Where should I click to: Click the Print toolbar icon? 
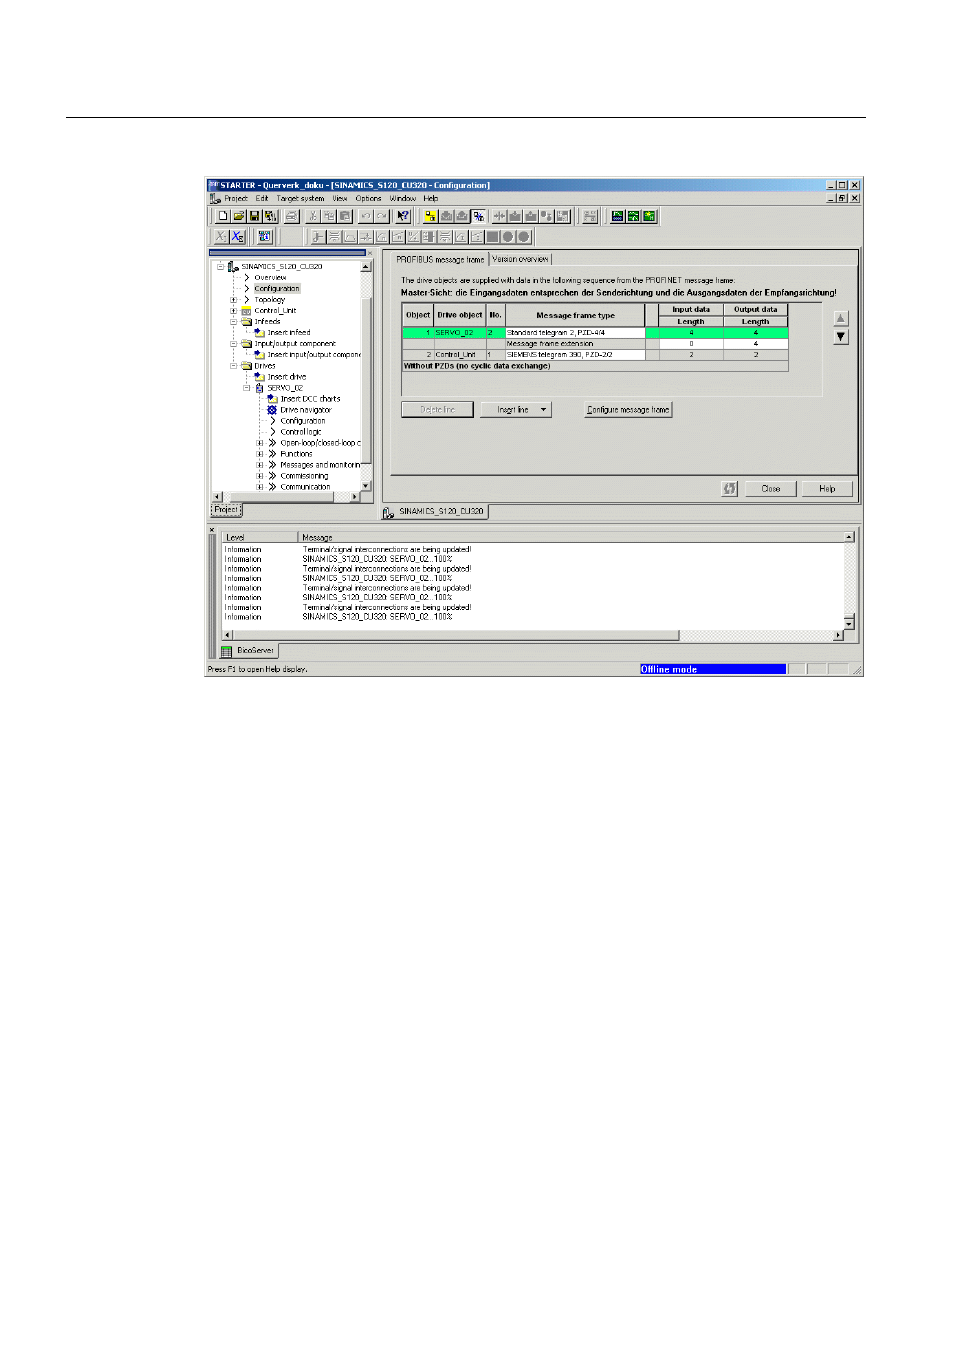pyautogui.click(x=291, y=216)
